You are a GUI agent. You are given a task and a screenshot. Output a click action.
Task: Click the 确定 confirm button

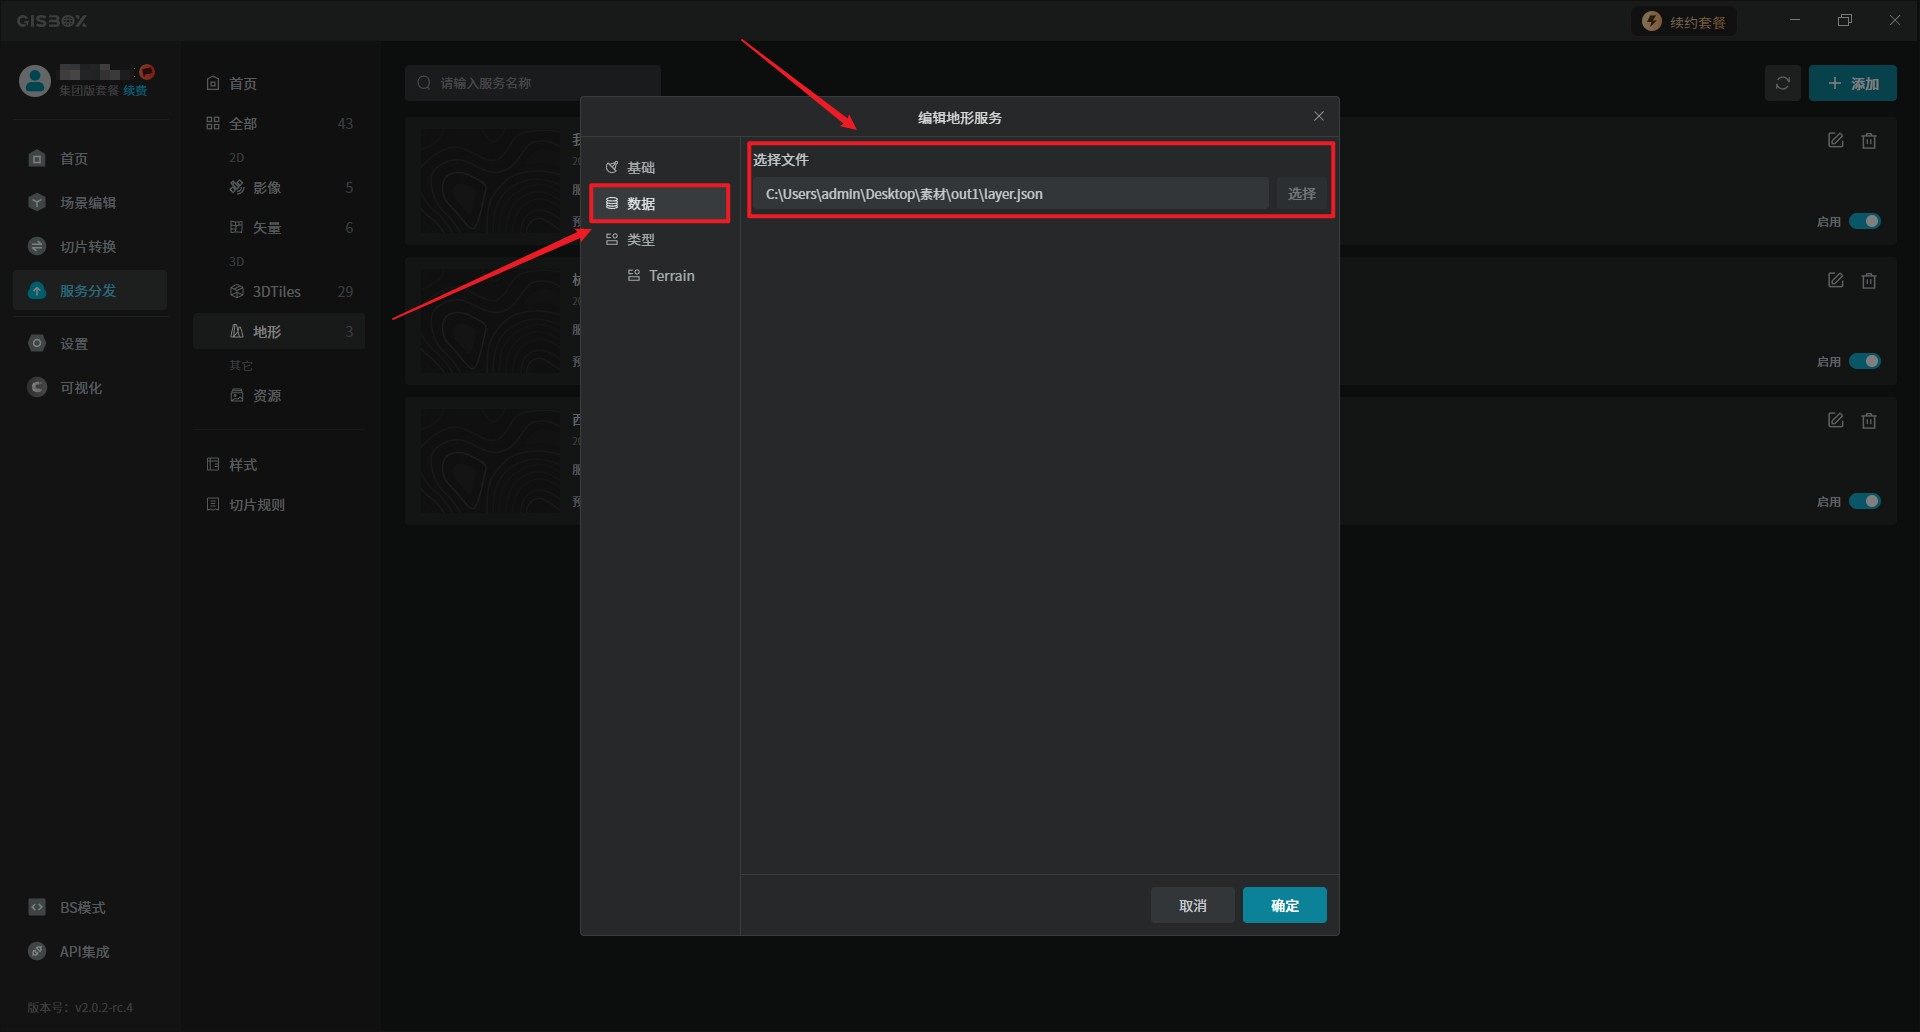tap(1284, 905)
